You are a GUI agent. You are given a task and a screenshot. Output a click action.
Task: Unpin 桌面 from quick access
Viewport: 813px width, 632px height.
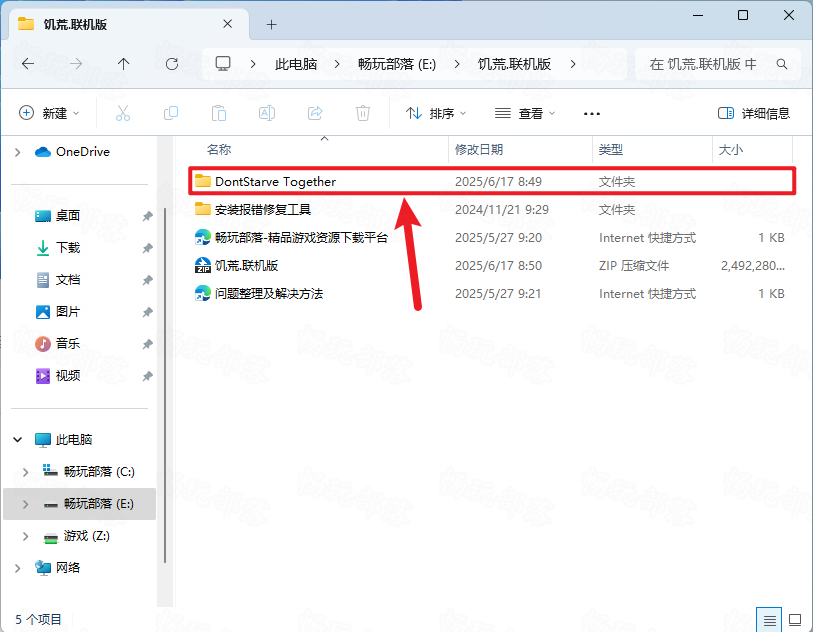147,216
